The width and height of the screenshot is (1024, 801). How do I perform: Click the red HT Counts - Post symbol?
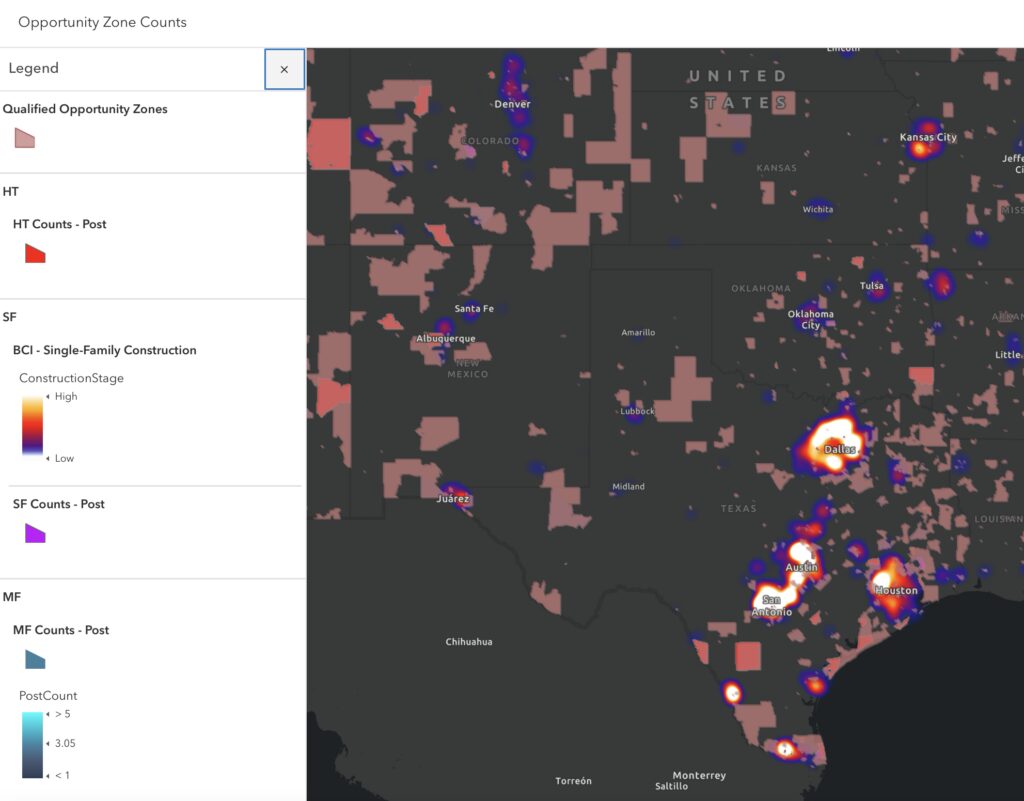tap(35, 253)
